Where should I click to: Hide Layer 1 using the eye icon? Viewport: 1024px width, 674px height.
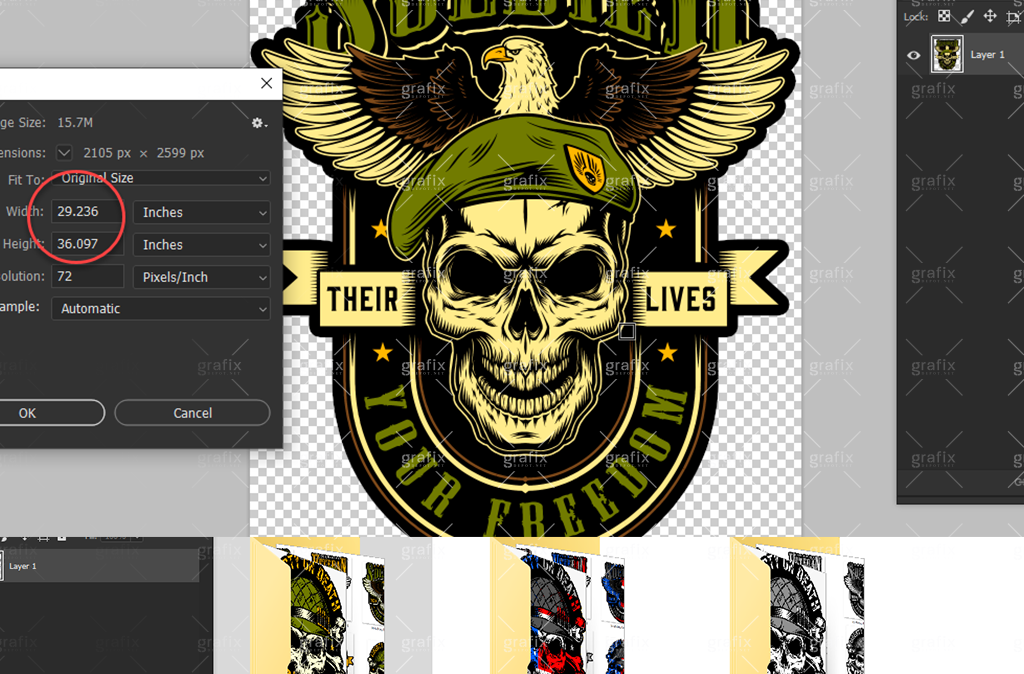913,55
